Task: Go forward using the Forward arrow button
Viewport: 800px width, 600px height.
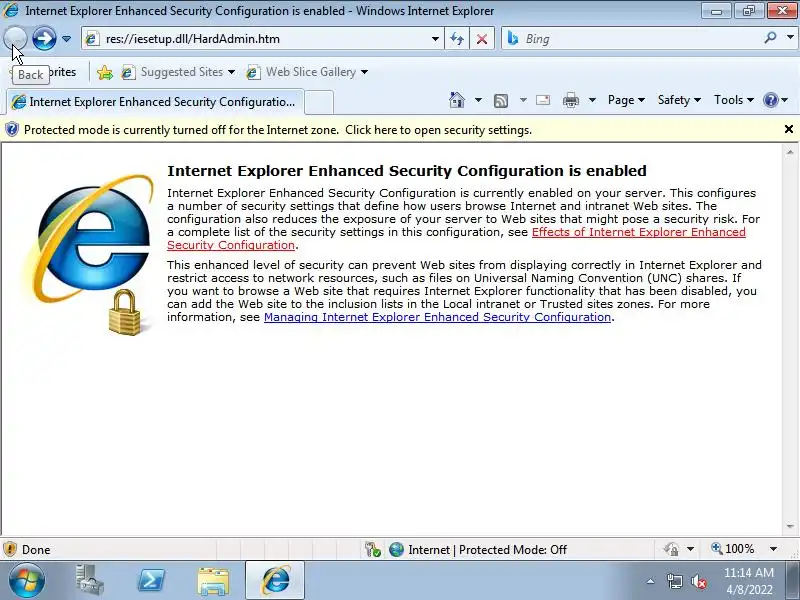Action: [x=44, y=38]
